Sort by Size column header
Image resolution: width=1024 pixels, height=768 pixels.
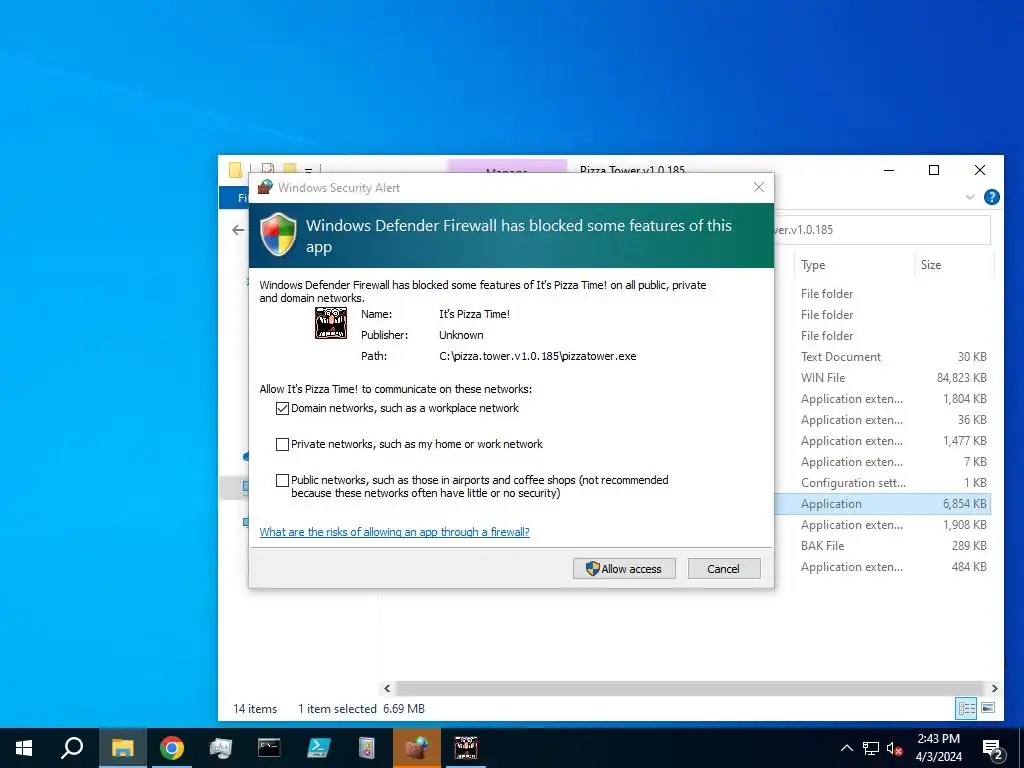pos(931,265)
